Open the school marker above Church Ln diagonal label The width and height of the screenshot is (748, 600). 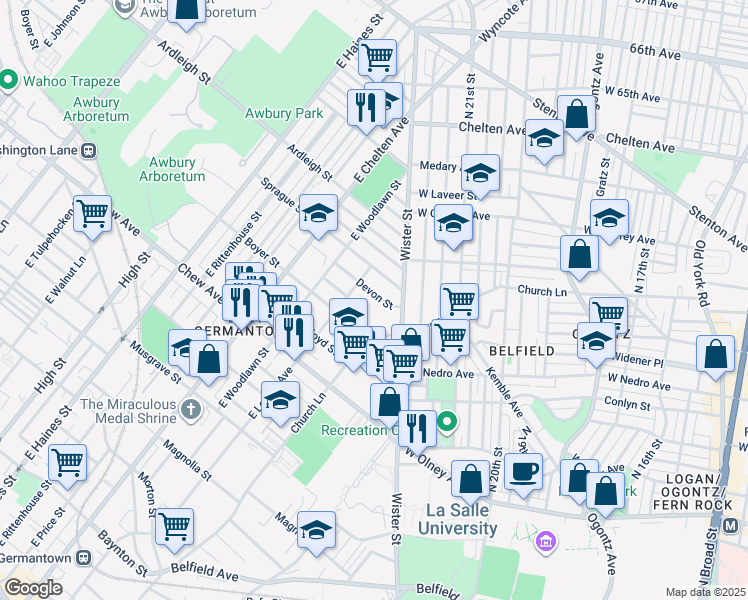(280, 401)
